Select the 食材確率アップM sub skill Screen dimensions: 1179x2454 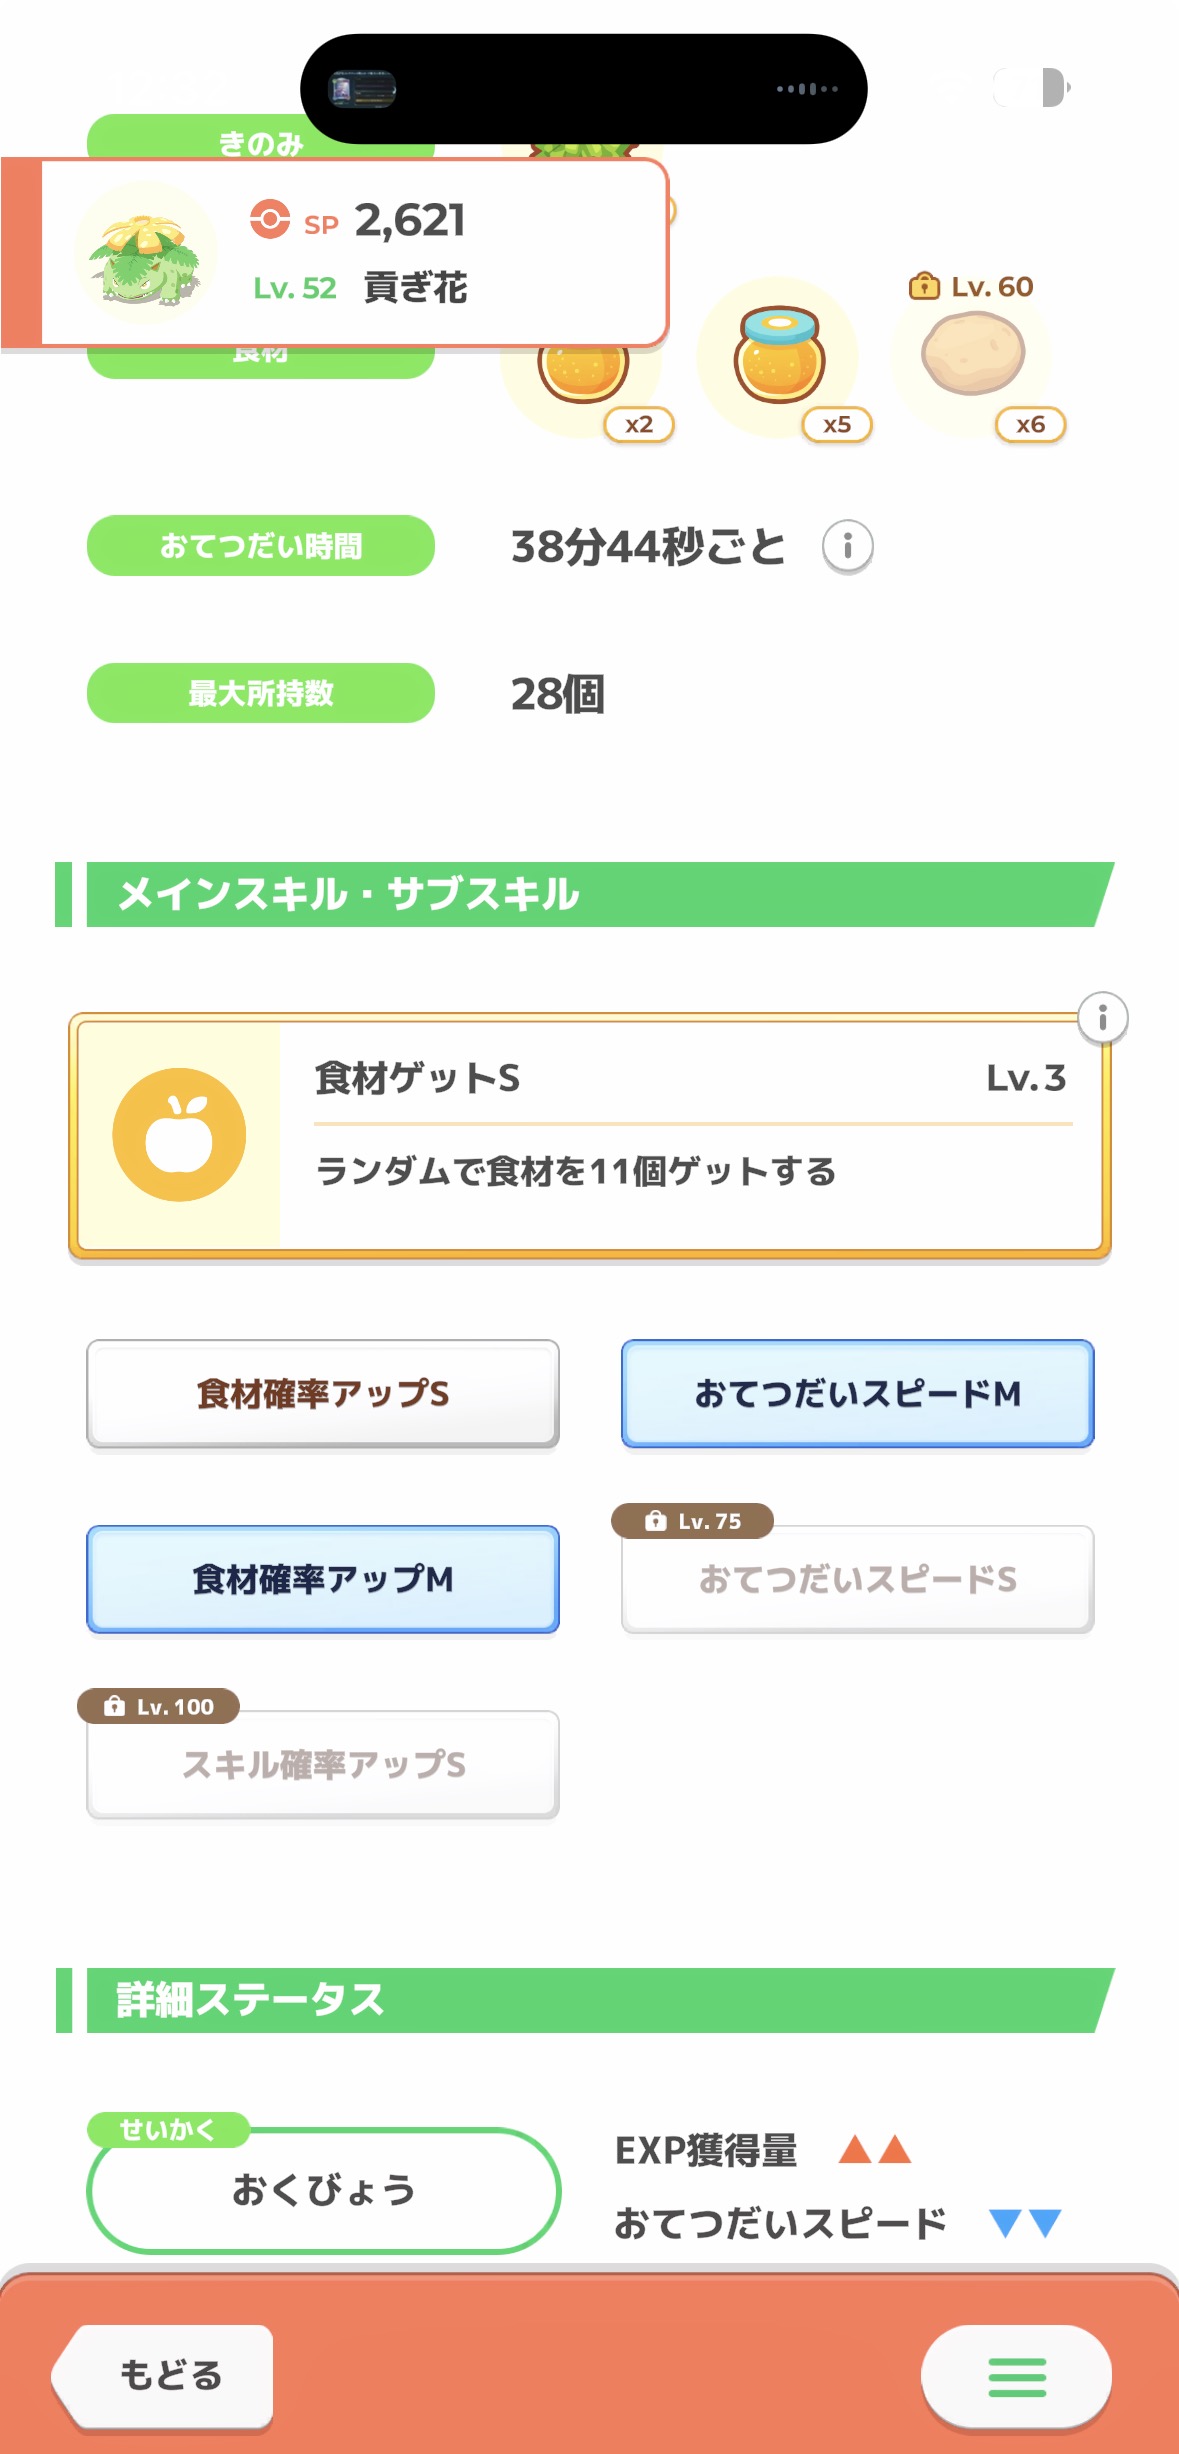coord(322,1579)
